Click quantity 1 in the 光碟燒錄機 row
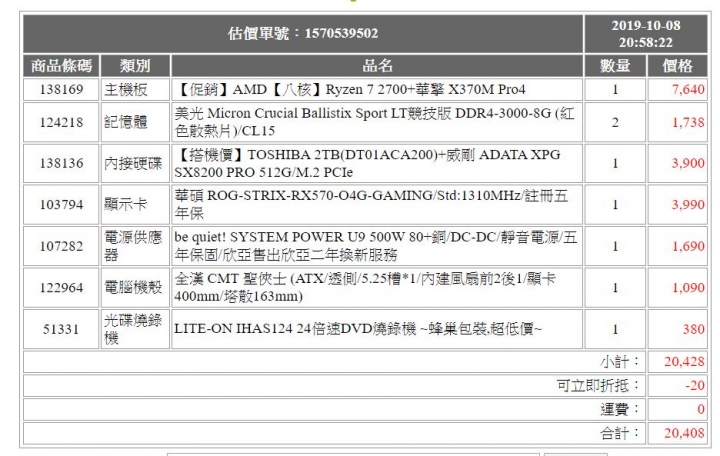This screenshot has width=720, height=456. pos(615,329)
